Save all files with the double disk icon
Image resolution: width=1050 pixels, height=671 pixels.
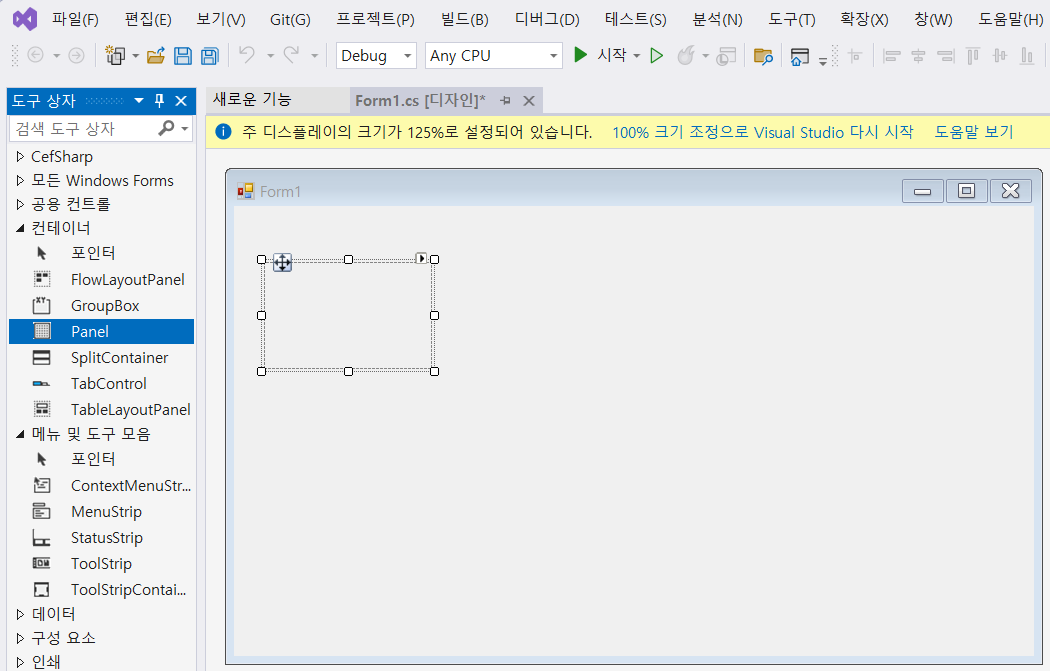pyautogui.click(x=210, y=56)
